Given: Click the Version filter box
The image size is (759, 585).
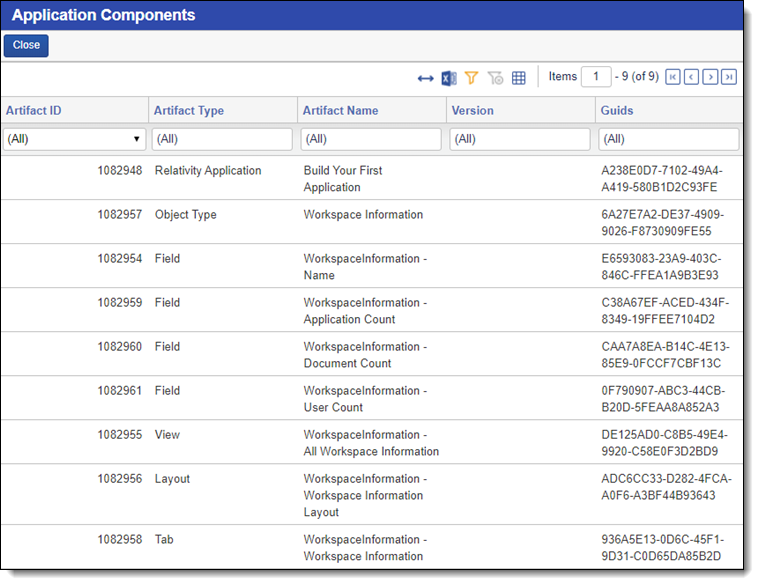Looking at the screenshot, I should point(520,139).
